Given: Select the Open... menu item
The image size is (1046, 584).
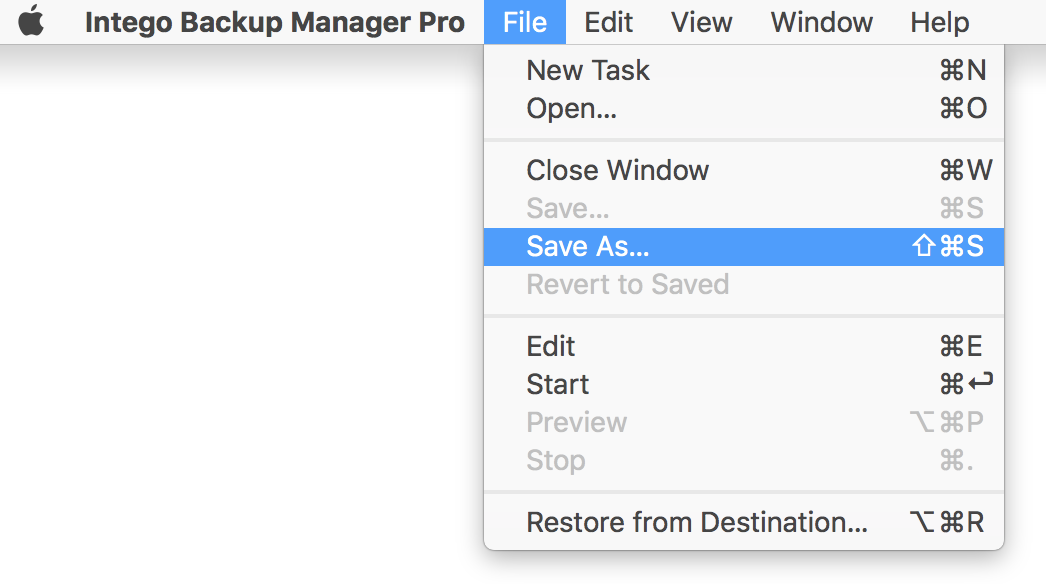Looking at the screenshot, I should [x=744, y=108].
